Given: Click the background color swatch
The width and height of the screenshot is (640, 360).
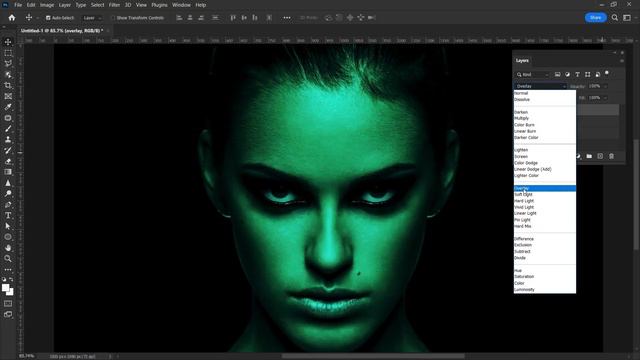Looking at the screenshot, I should [x=10, y=292].
